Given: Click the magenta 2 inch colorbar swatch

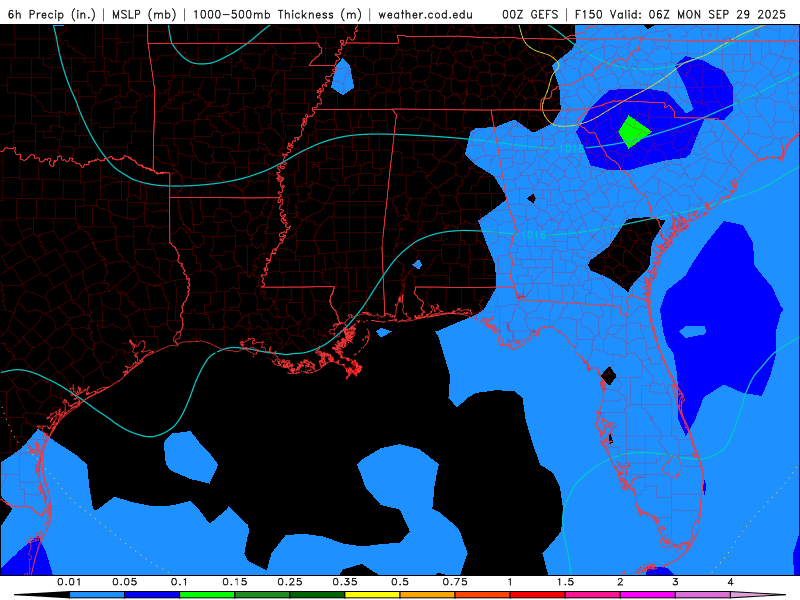Looking at the screenshot, I should pyautogui.click(x=648, y=595).
